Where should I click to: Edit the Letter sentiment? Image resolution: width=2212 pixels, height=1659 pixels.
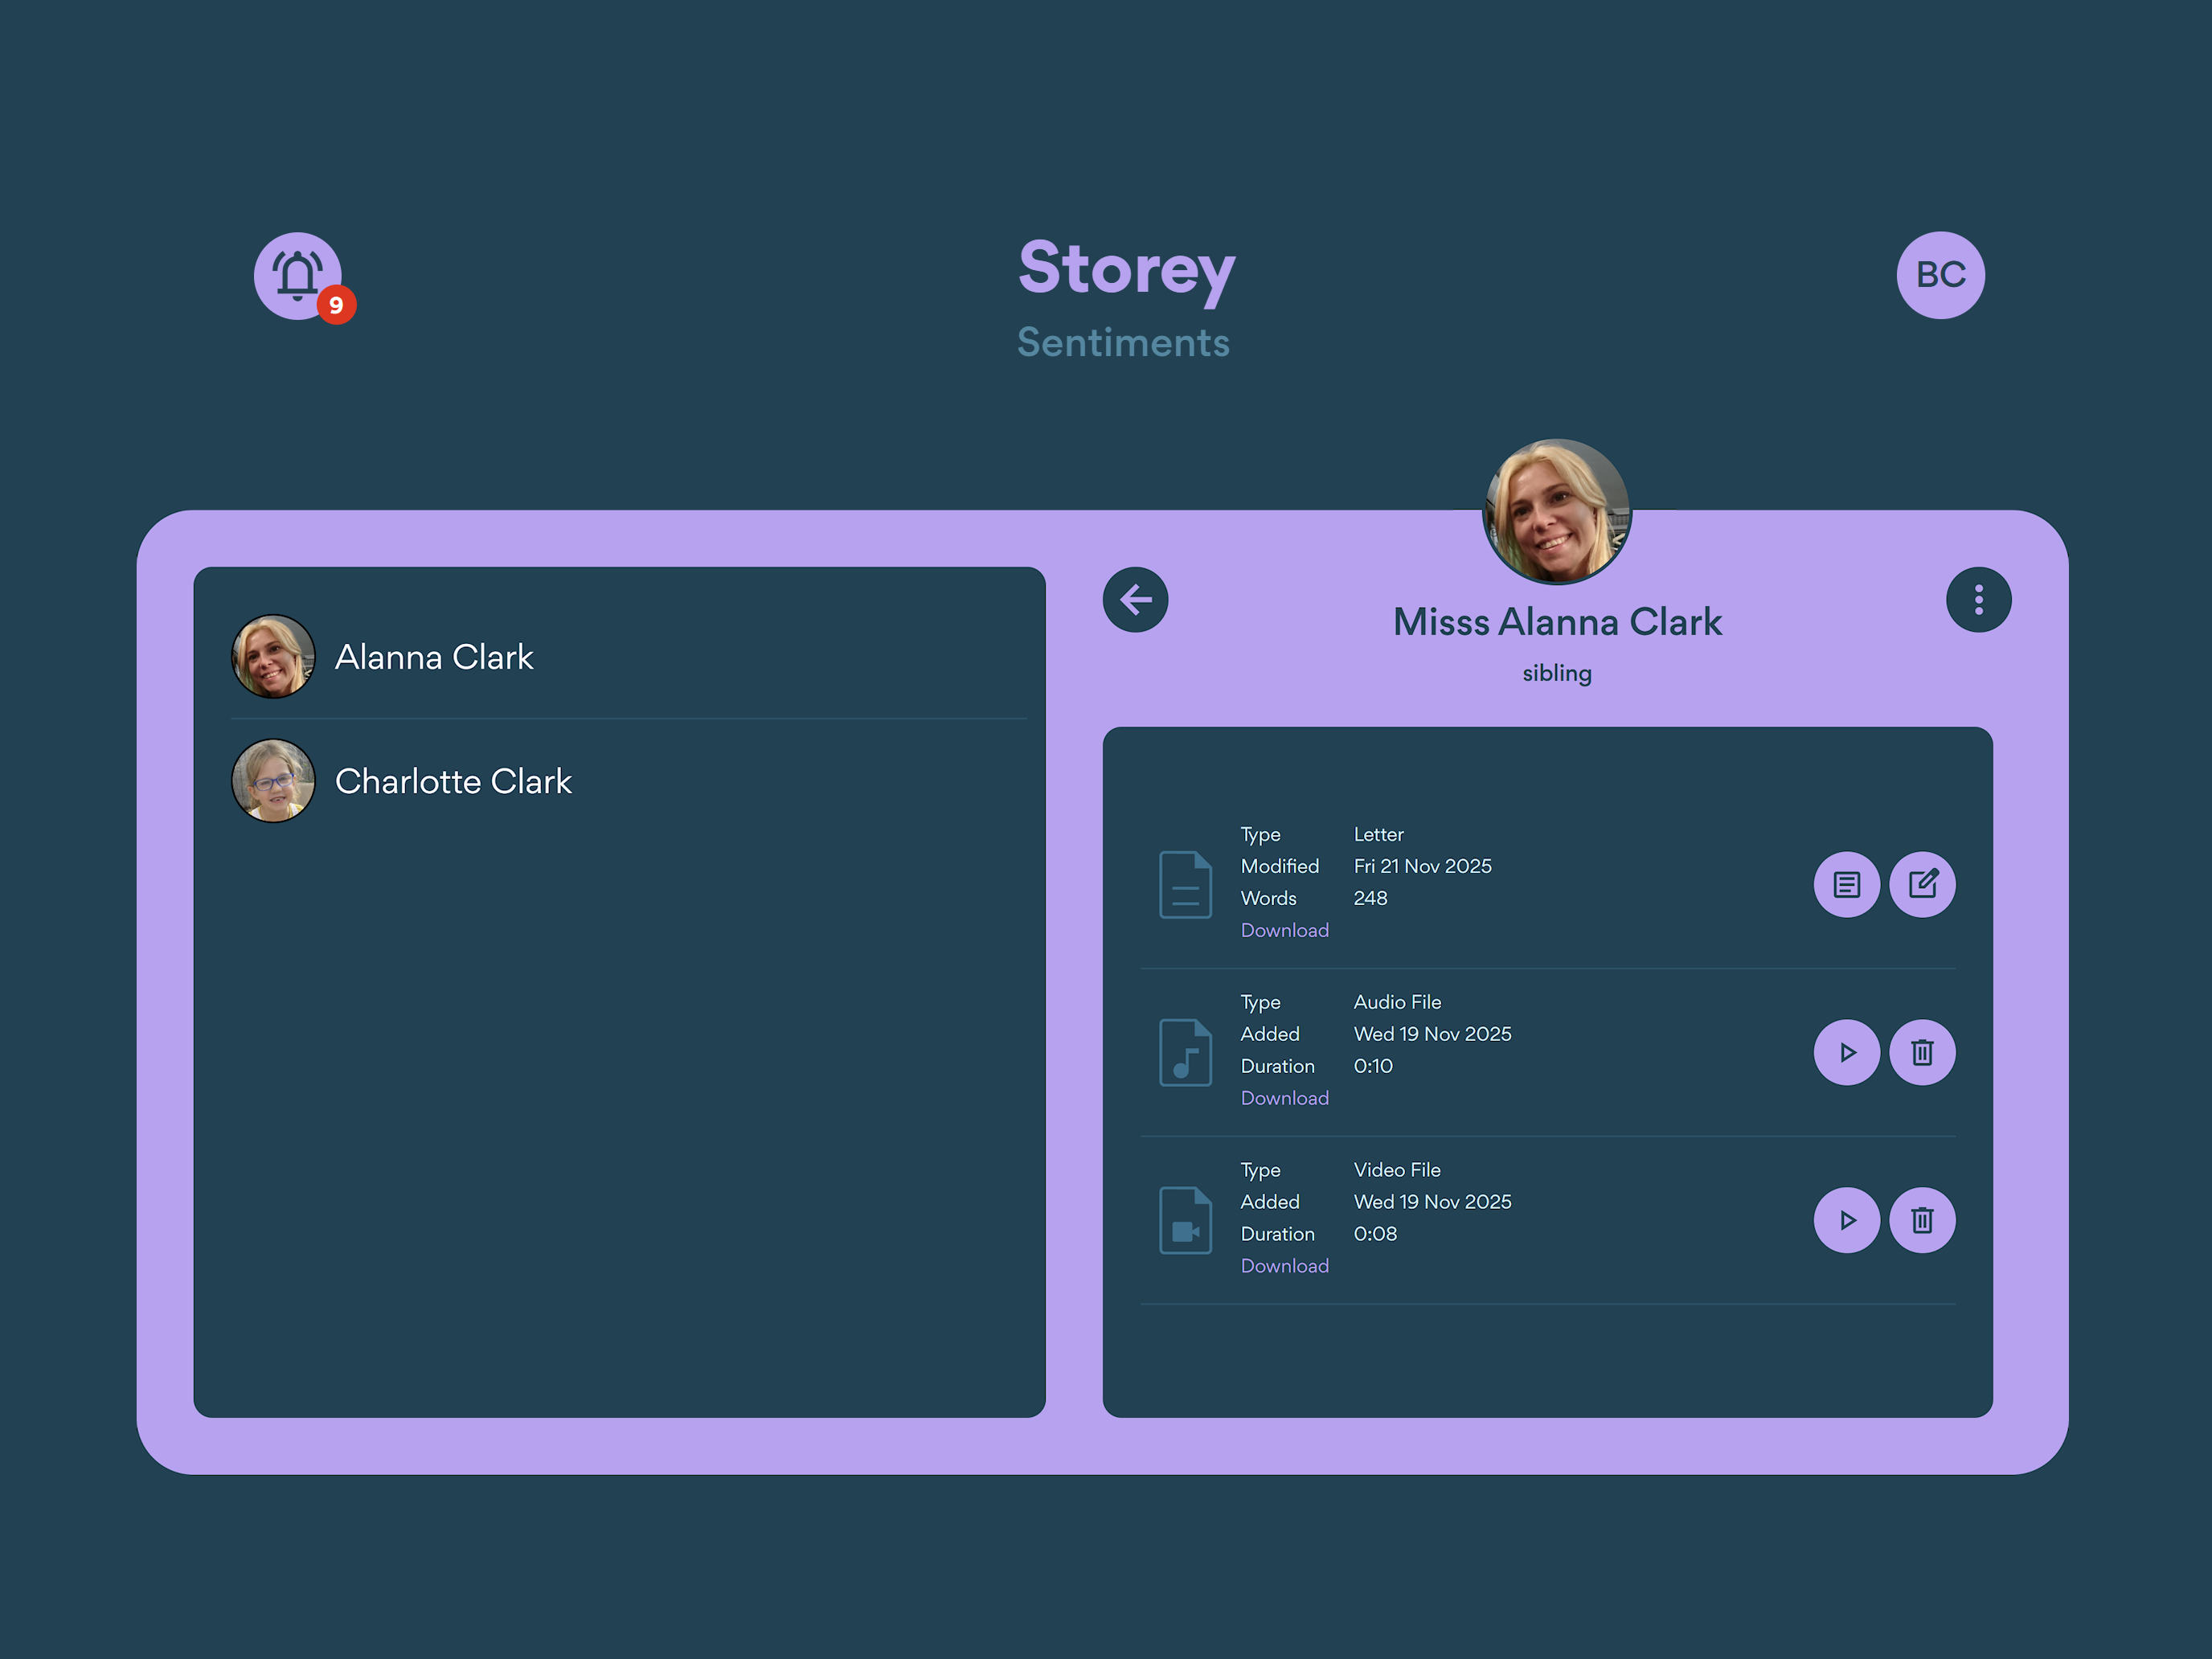point(1922,884)
